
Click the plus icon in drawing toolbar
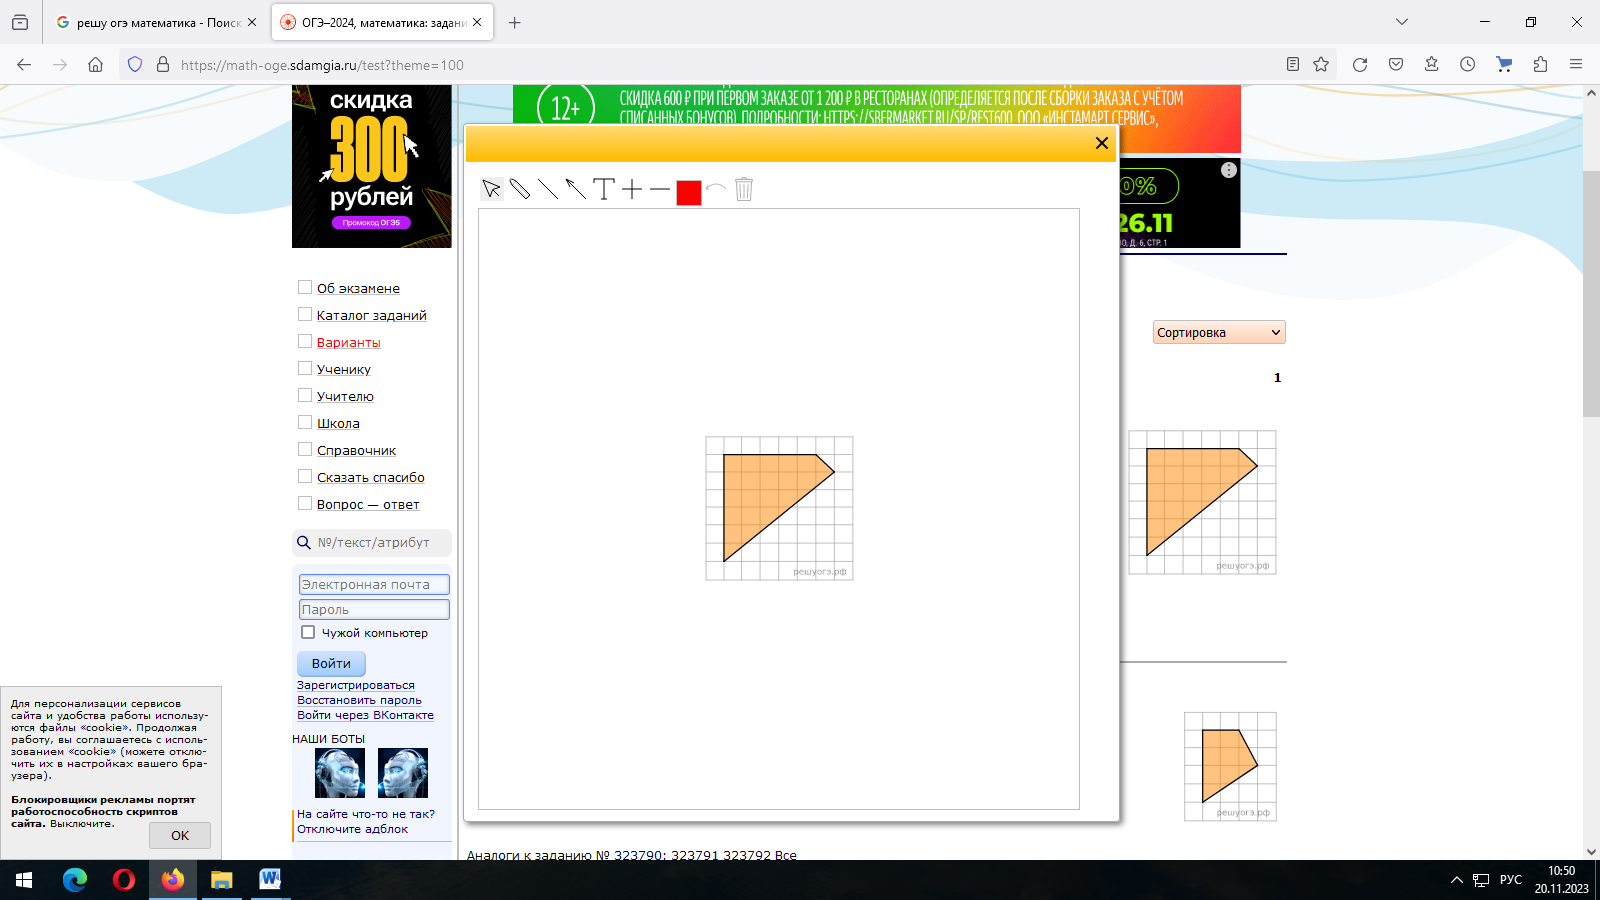(x=632, y=189)
